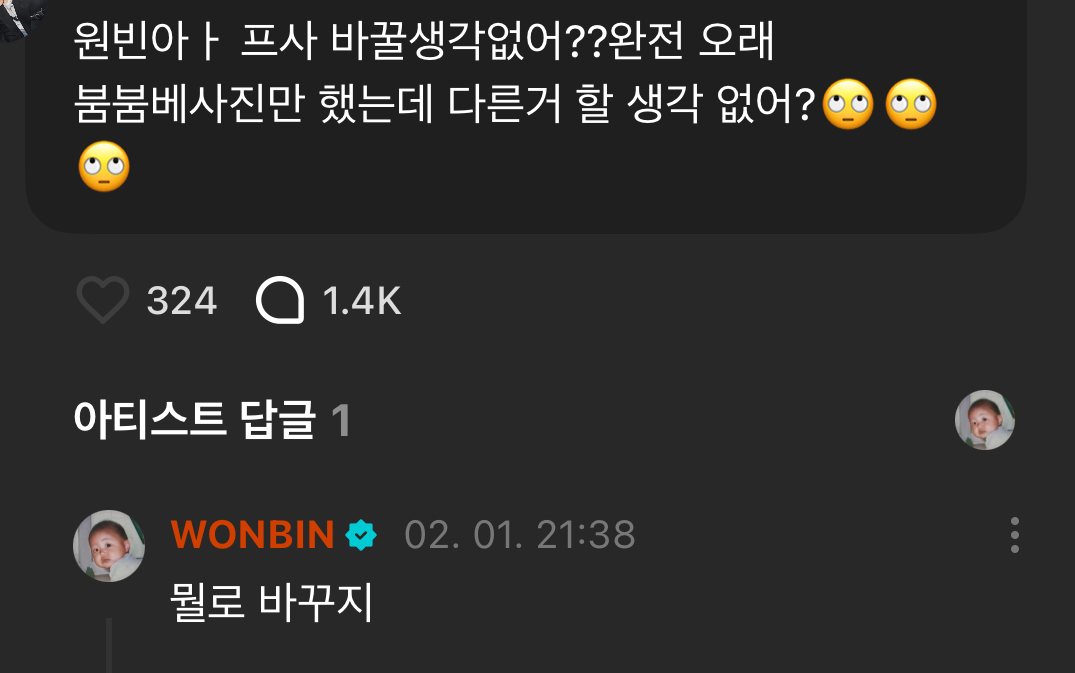Expand the reply thread line below WONBIN's avatar
The image size is (1075, 673).
click(x=109, y=646)
